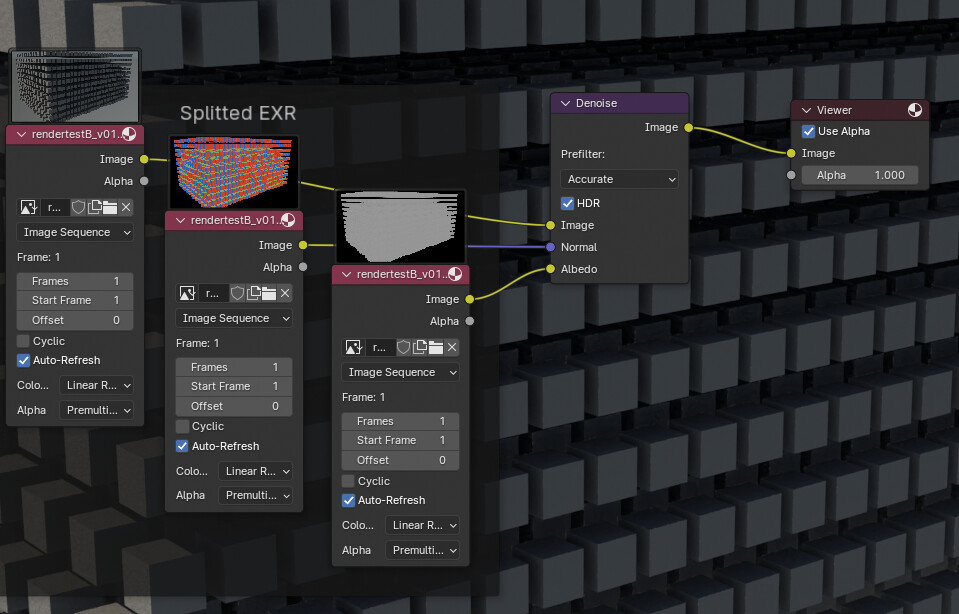Screen dimensions: 959x614
Task: Adjust the Alpha 1.000 slider on Viewer
Action: 860,174
